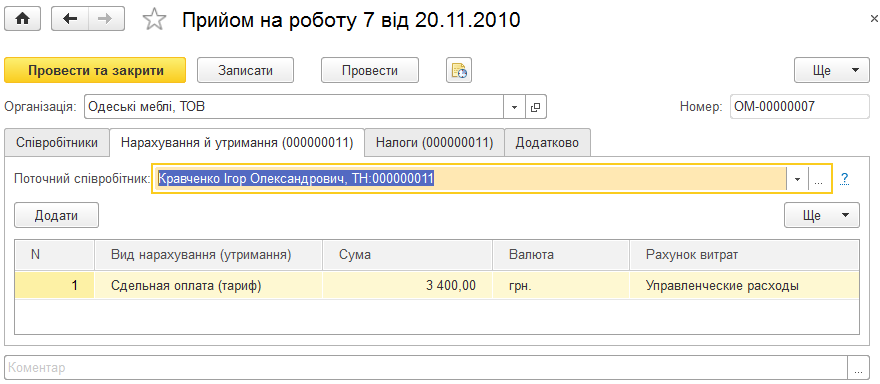Open comment editor via ellipsis button
This screenshot has height=384, width=880.
click(x=858, y=368)
